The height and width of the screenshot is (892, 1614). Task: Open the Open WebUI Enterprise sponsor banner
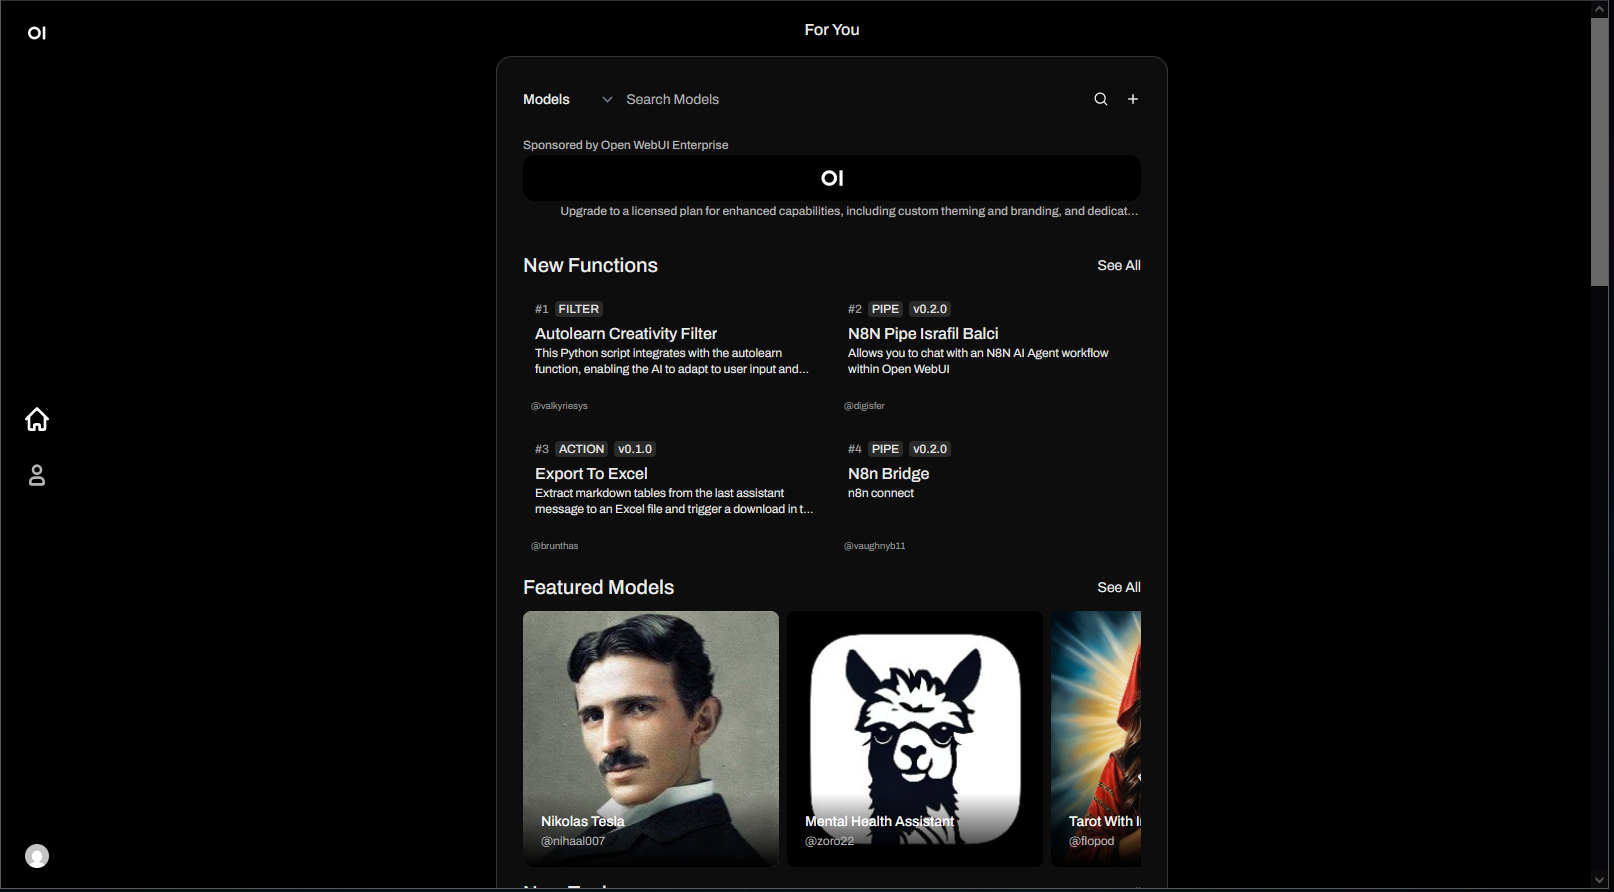point(832,178)
